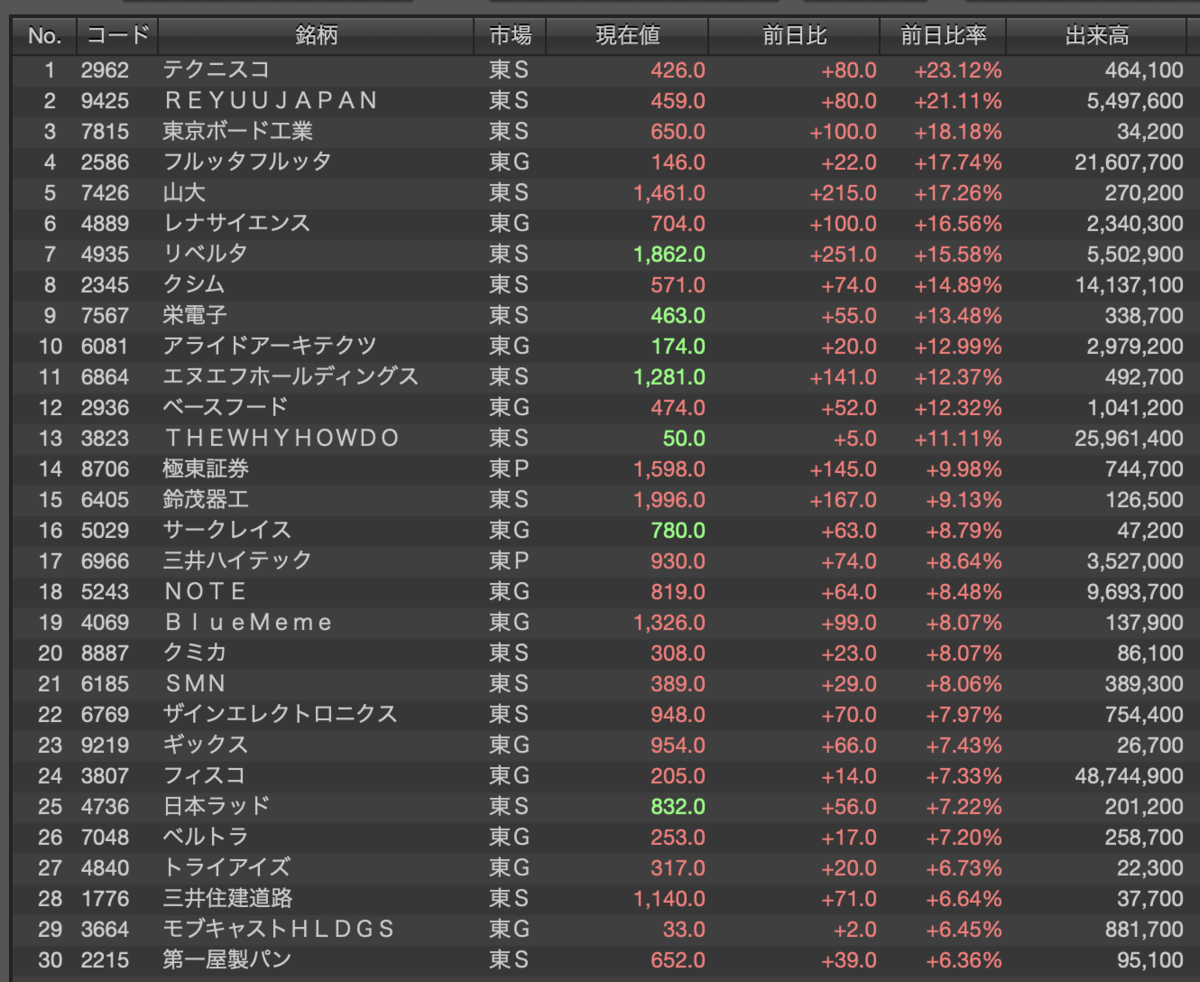The height and width of the screenshot is (982, 1200).
Task: Sort by the 出来高 column header
Action: [x=1097, y=37]
